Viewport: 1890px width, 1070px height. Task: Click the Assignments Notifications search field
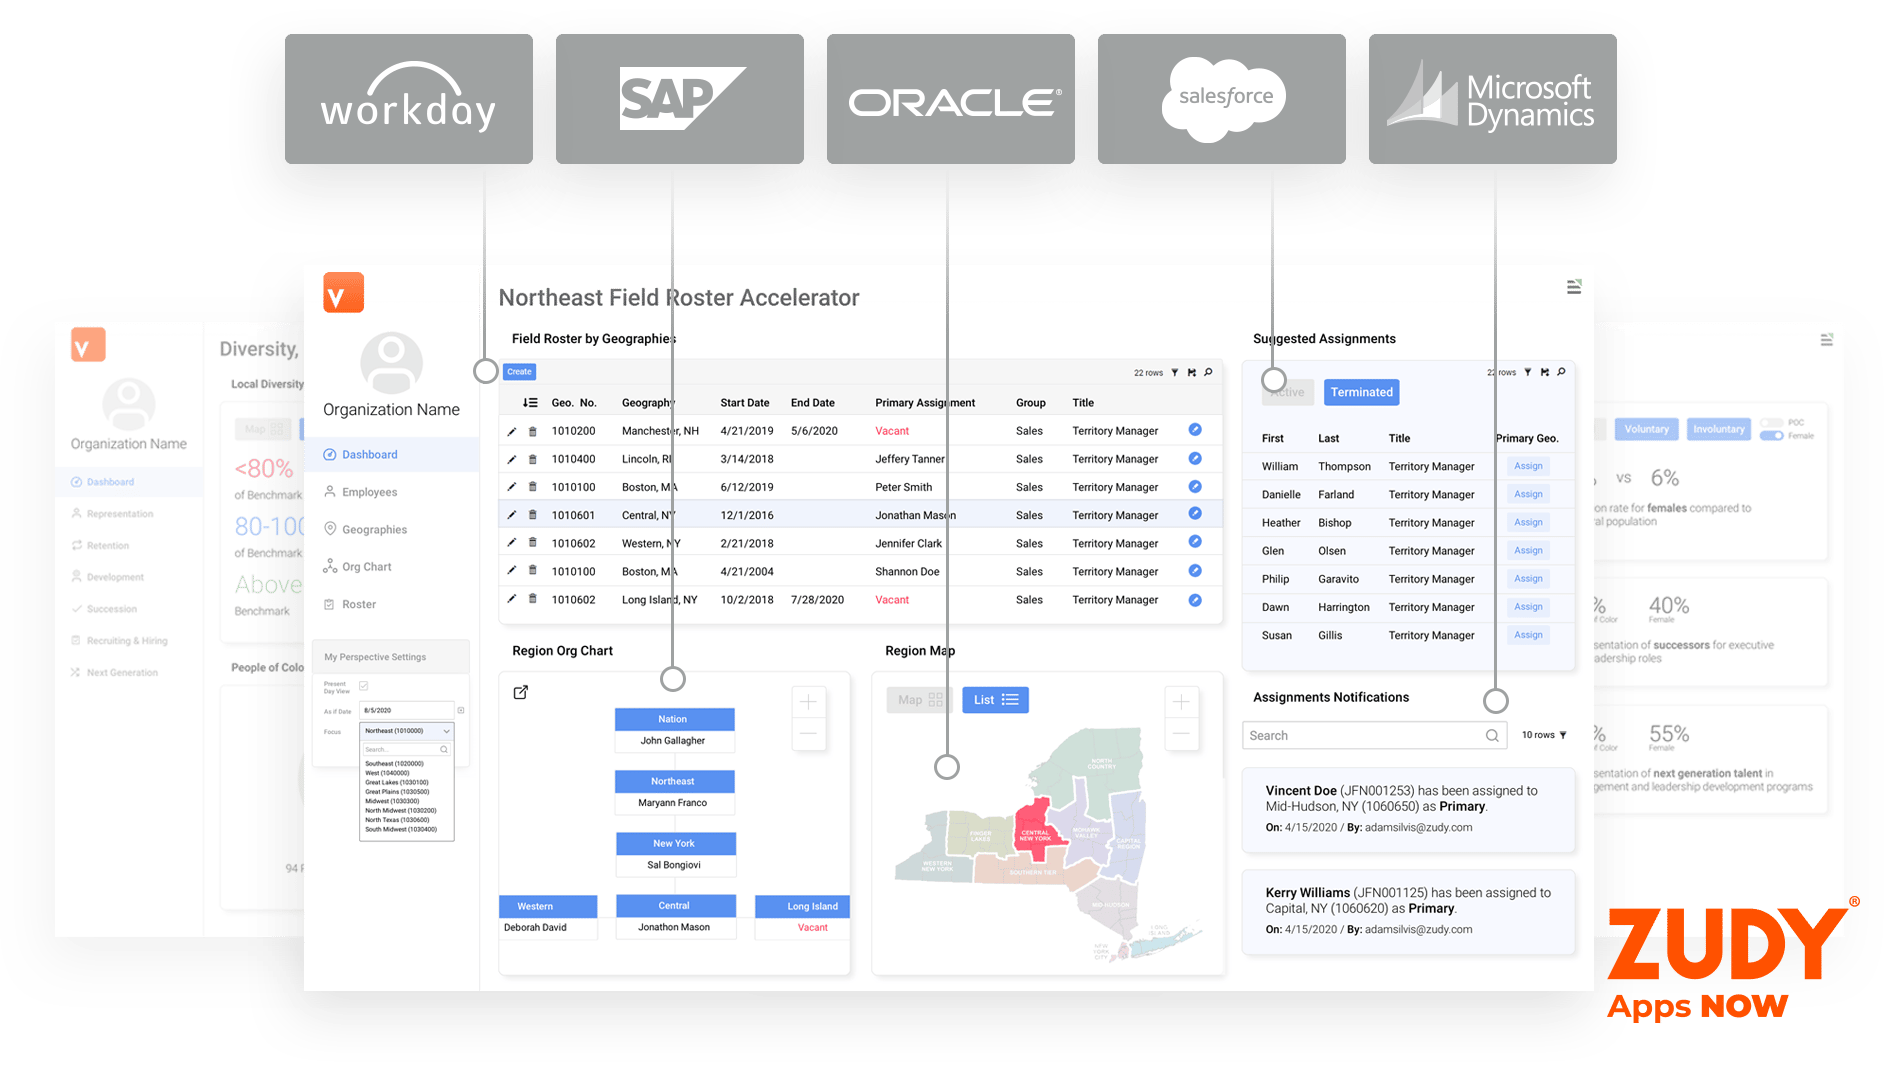click(1375, 736)
